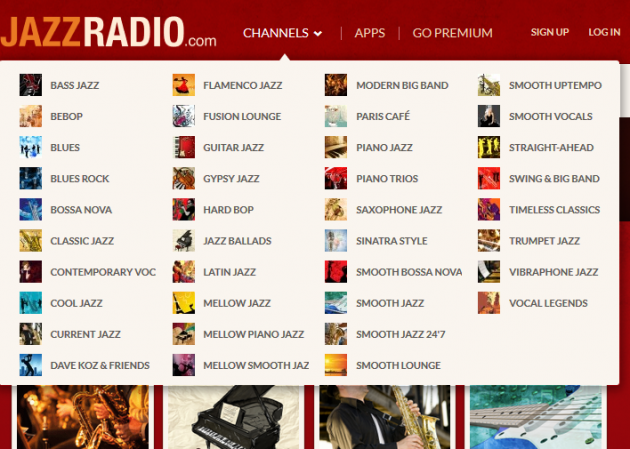The height and width of the screenshot is (449, 630).
Task: Click the Sign Up link
Action: click(549, 32)
